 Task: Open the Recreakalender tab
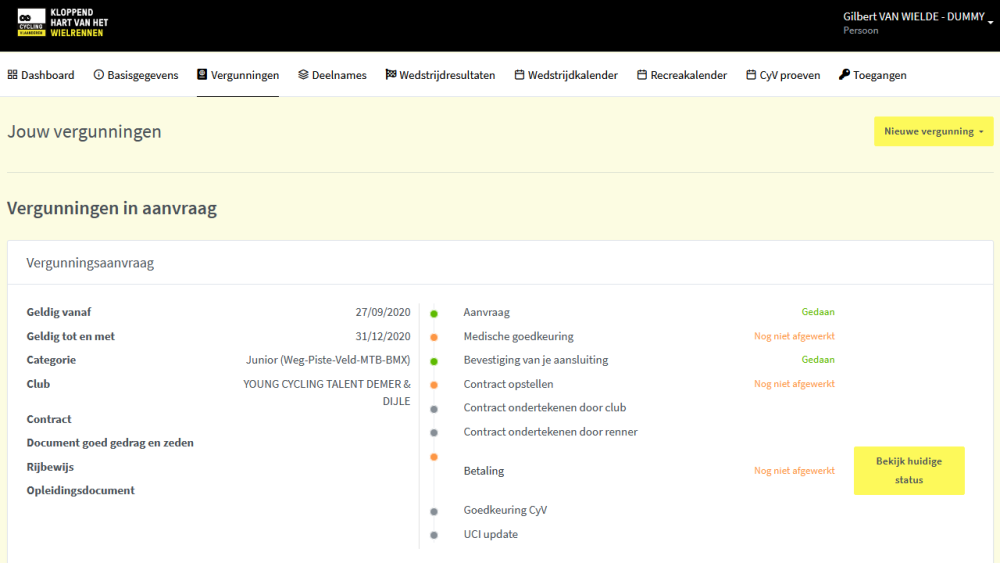point(682,75)
